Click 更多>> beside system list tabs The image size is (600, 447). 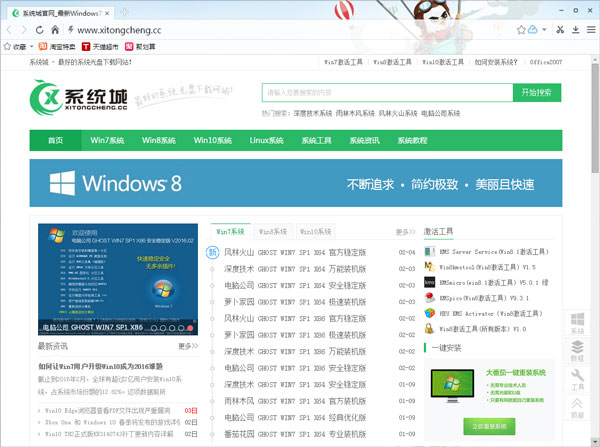[405, 232]
